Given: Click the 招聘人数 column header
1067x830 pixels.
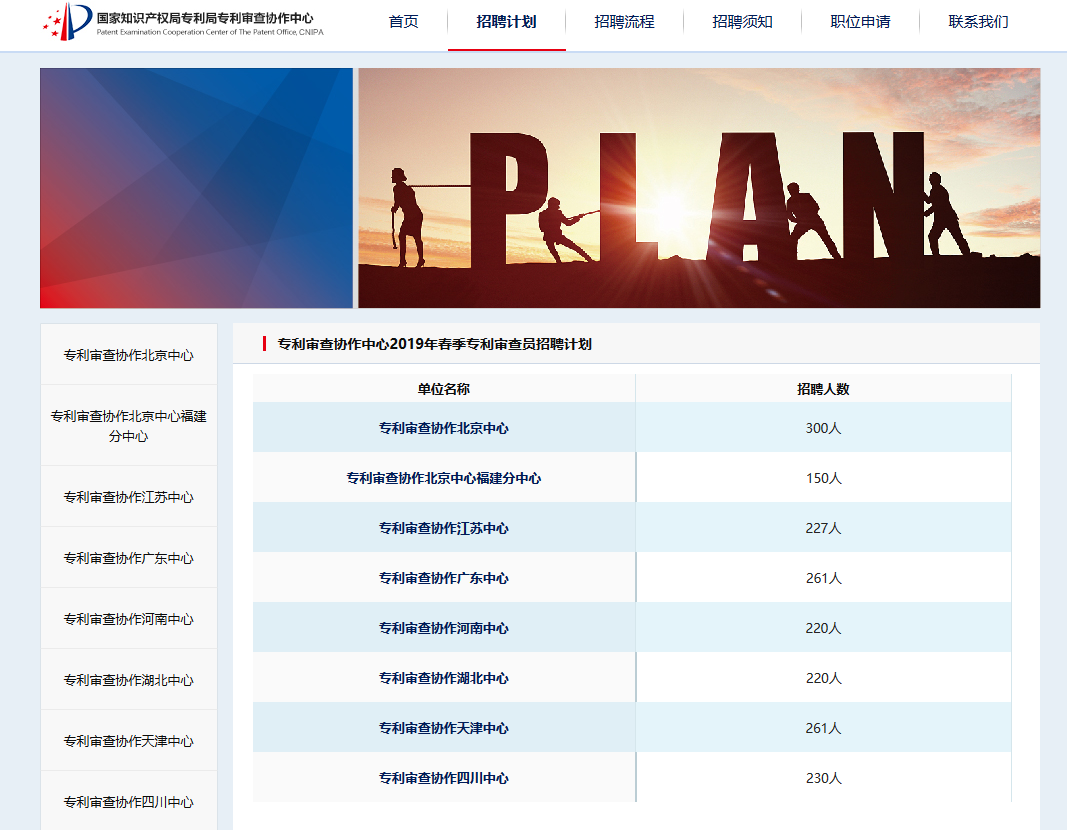Looking at the screenshot, I should click(823, 389).
